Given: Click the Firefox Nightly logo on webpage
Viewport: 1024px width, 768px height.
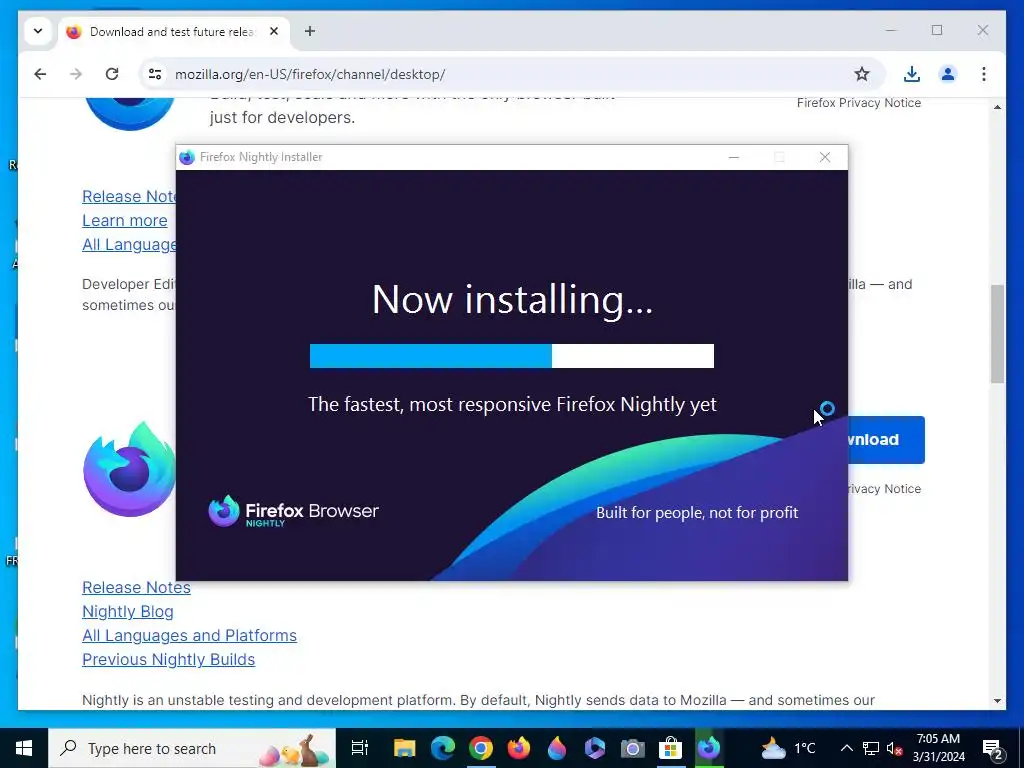Looking at the screenshot, I should (x=129, y=469).
